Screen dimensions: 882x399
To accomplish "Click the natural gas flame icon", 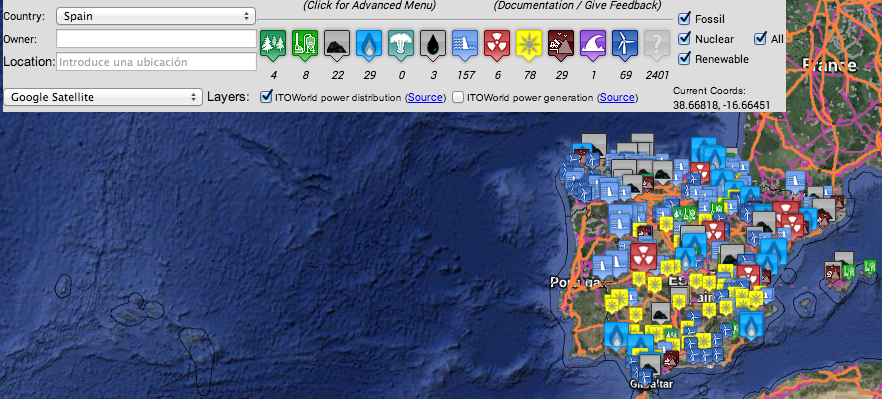I will point(369,44).
